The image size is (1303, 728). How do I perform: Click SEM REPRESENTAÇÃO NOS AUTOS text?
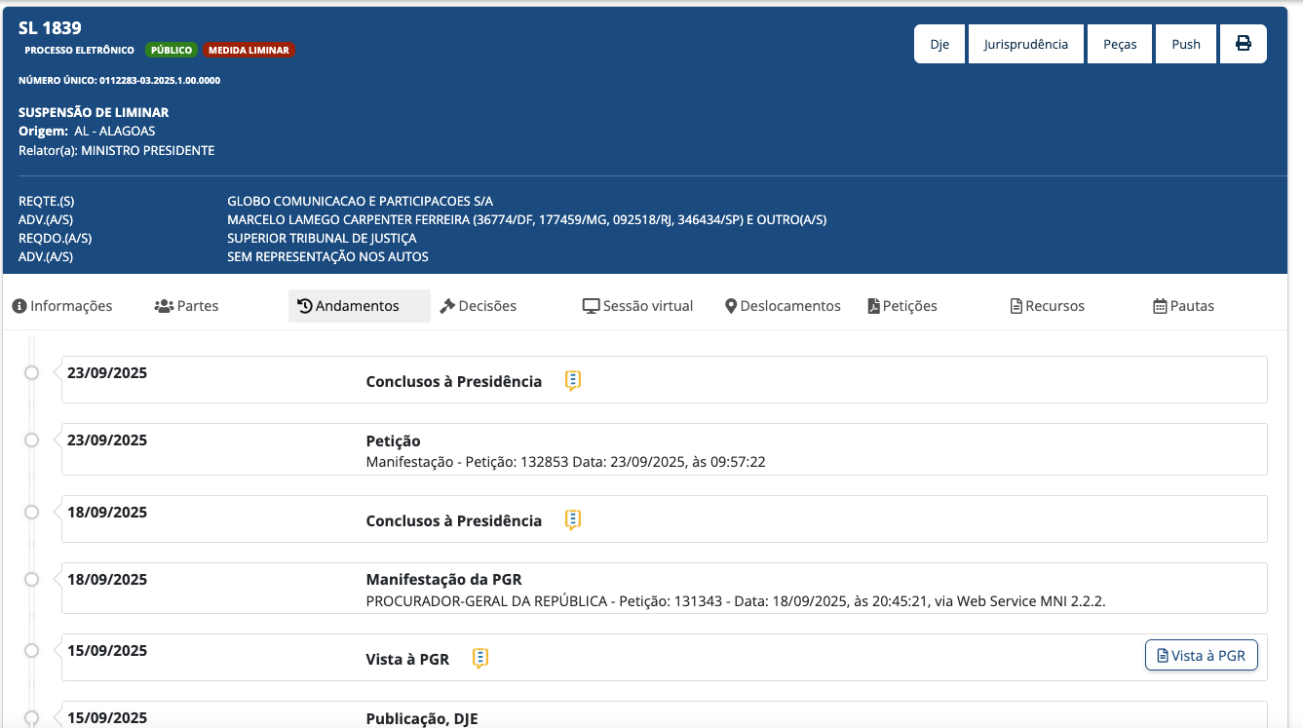(328, 257)
